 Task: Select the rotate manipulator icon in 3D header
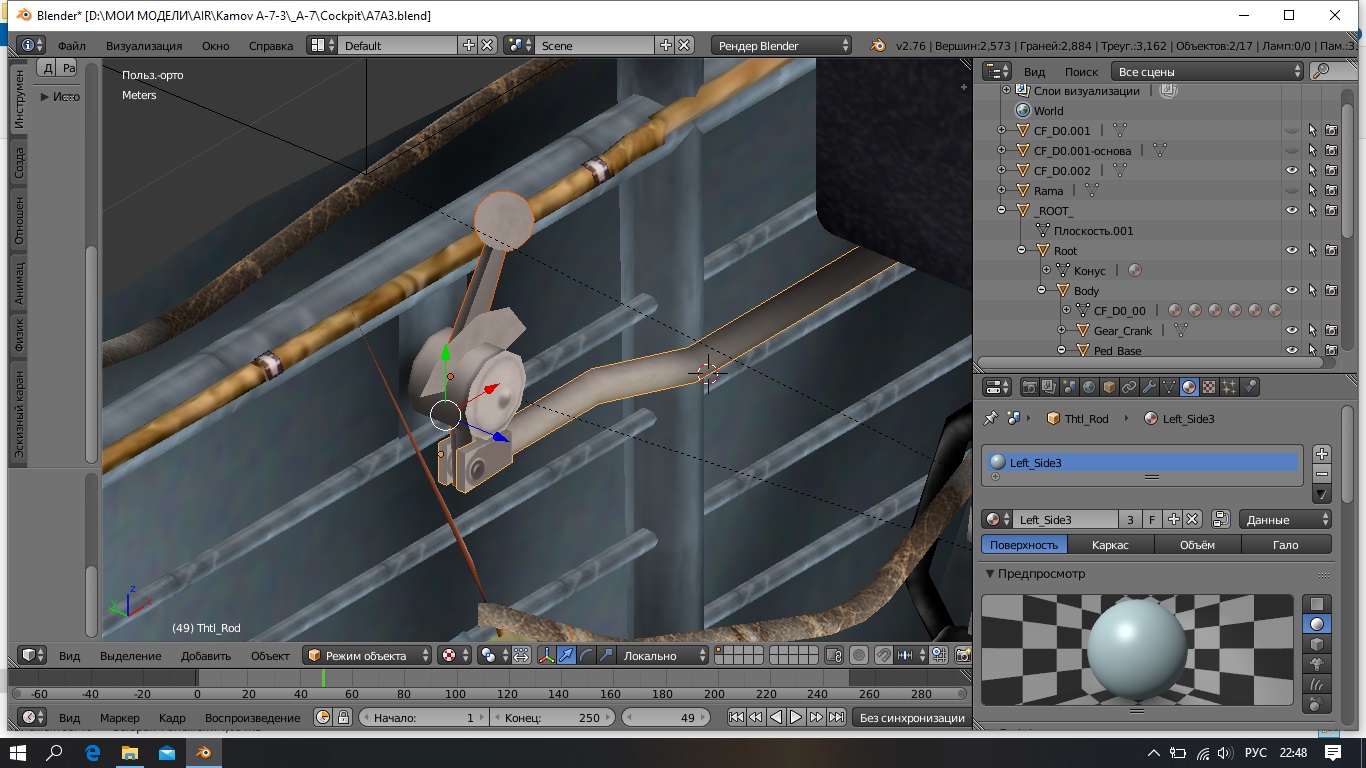coord(586,656)
